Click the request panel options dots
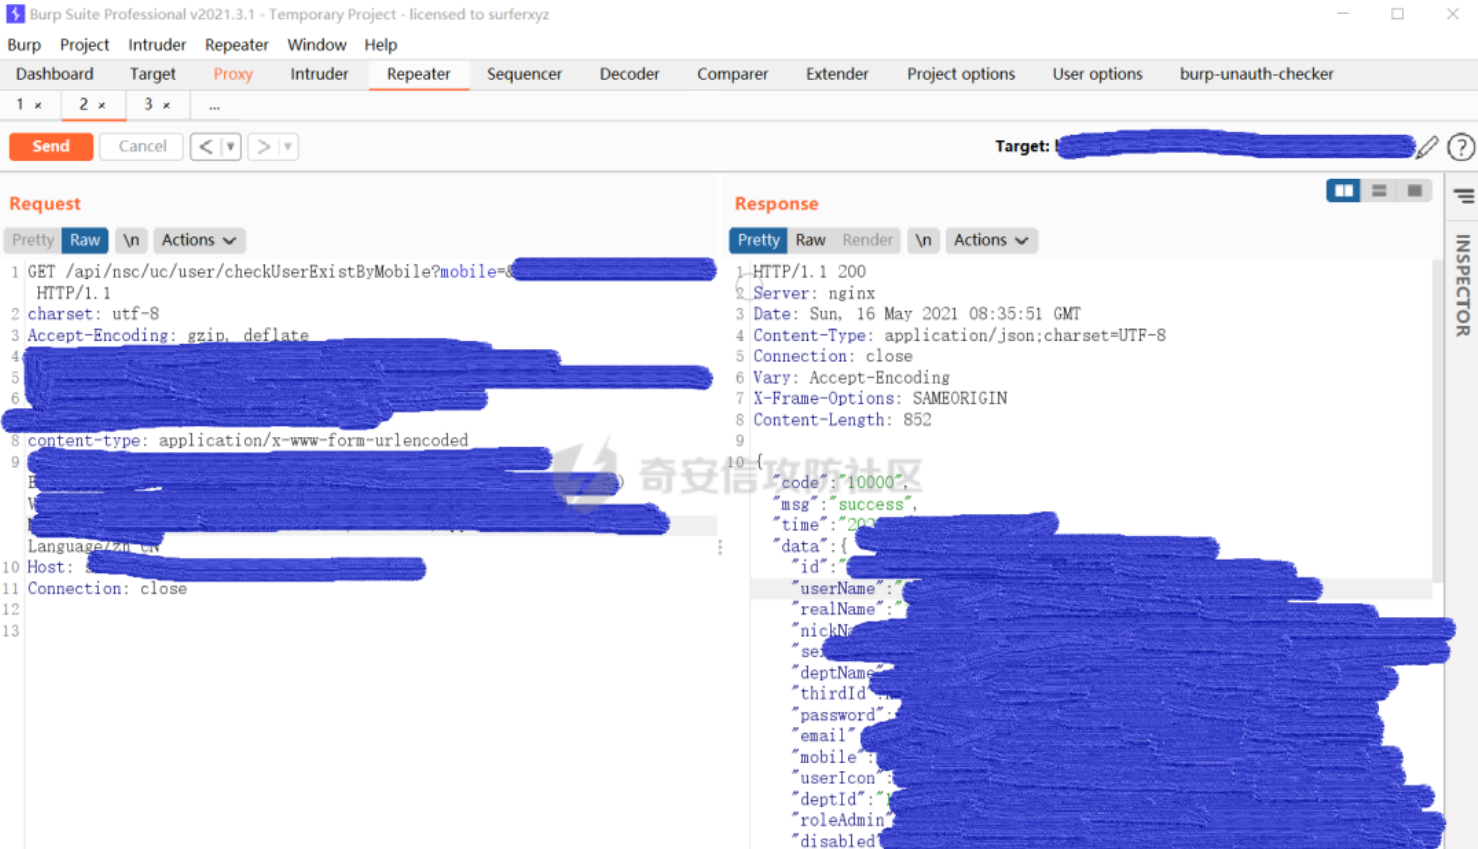This screenshot has height=849, width=1478. (x=720, y=547)
